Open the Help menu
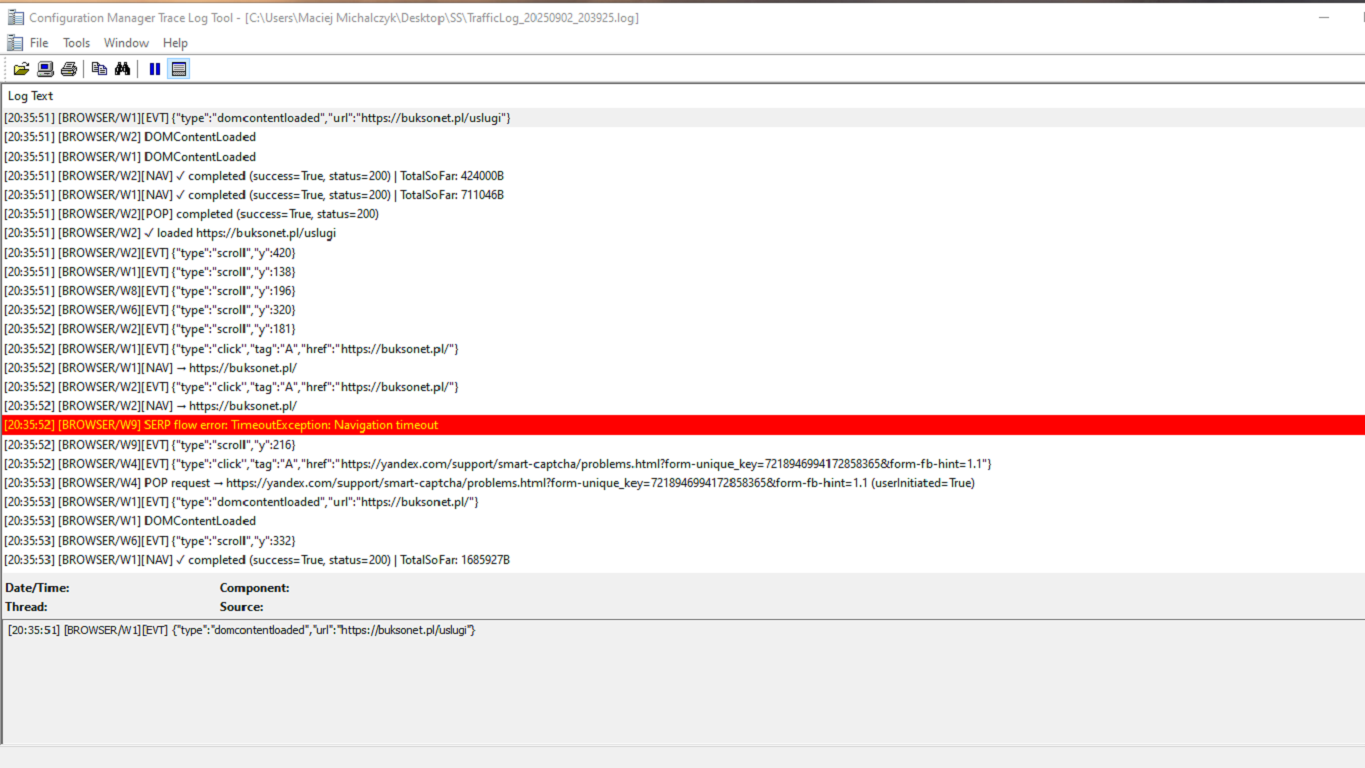 pyautogui.click(x=175, y=42)
